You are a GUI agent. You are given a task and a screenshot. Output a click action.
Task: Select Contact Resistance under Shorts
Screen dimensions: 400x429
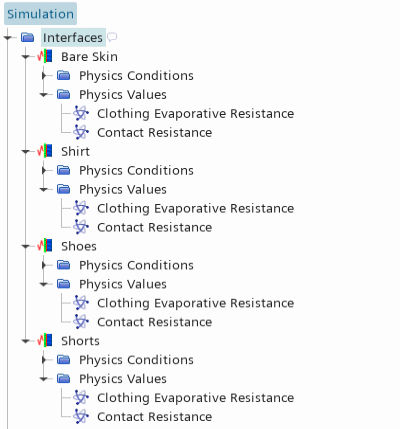[x=155, y=417]
